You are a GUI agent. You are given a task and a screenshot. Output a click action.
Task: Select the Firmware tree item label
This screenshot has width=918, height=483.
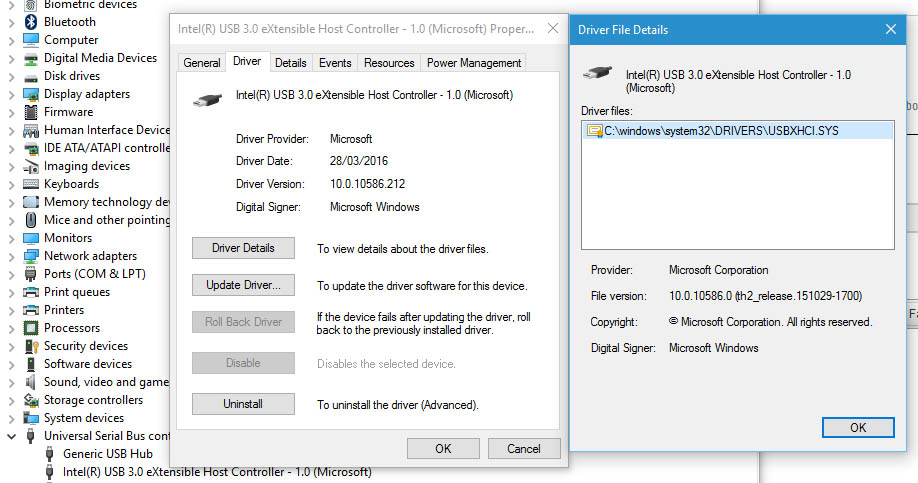coord(68,112)
